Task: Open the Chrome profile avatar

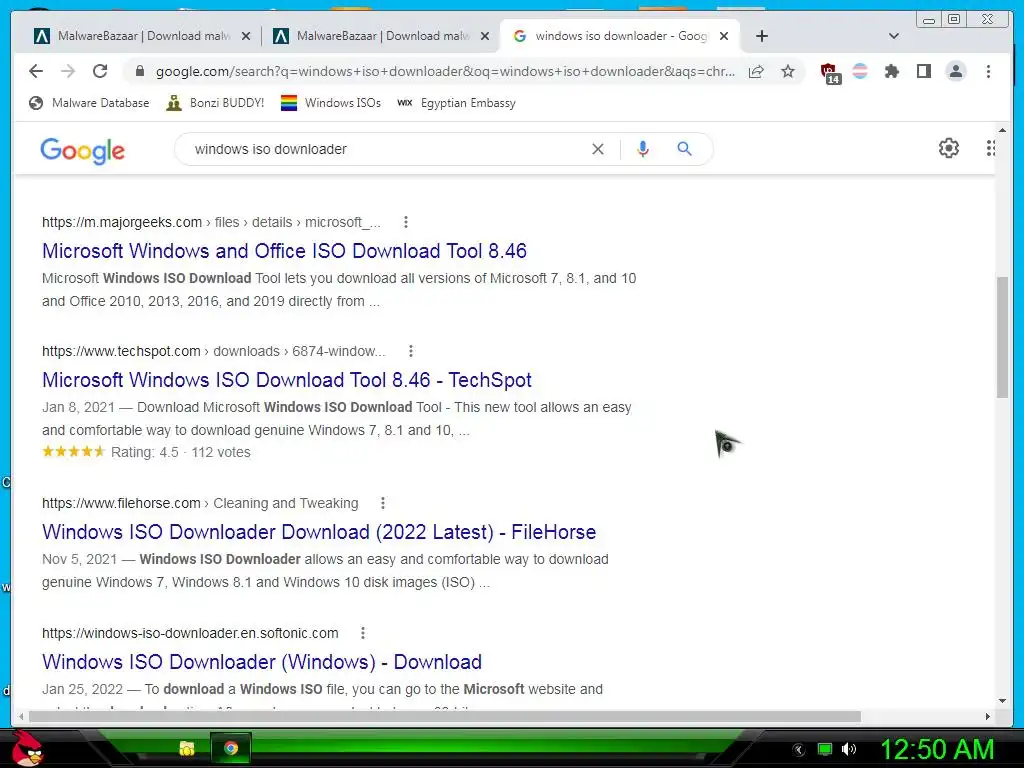Action: pos(955,71)
